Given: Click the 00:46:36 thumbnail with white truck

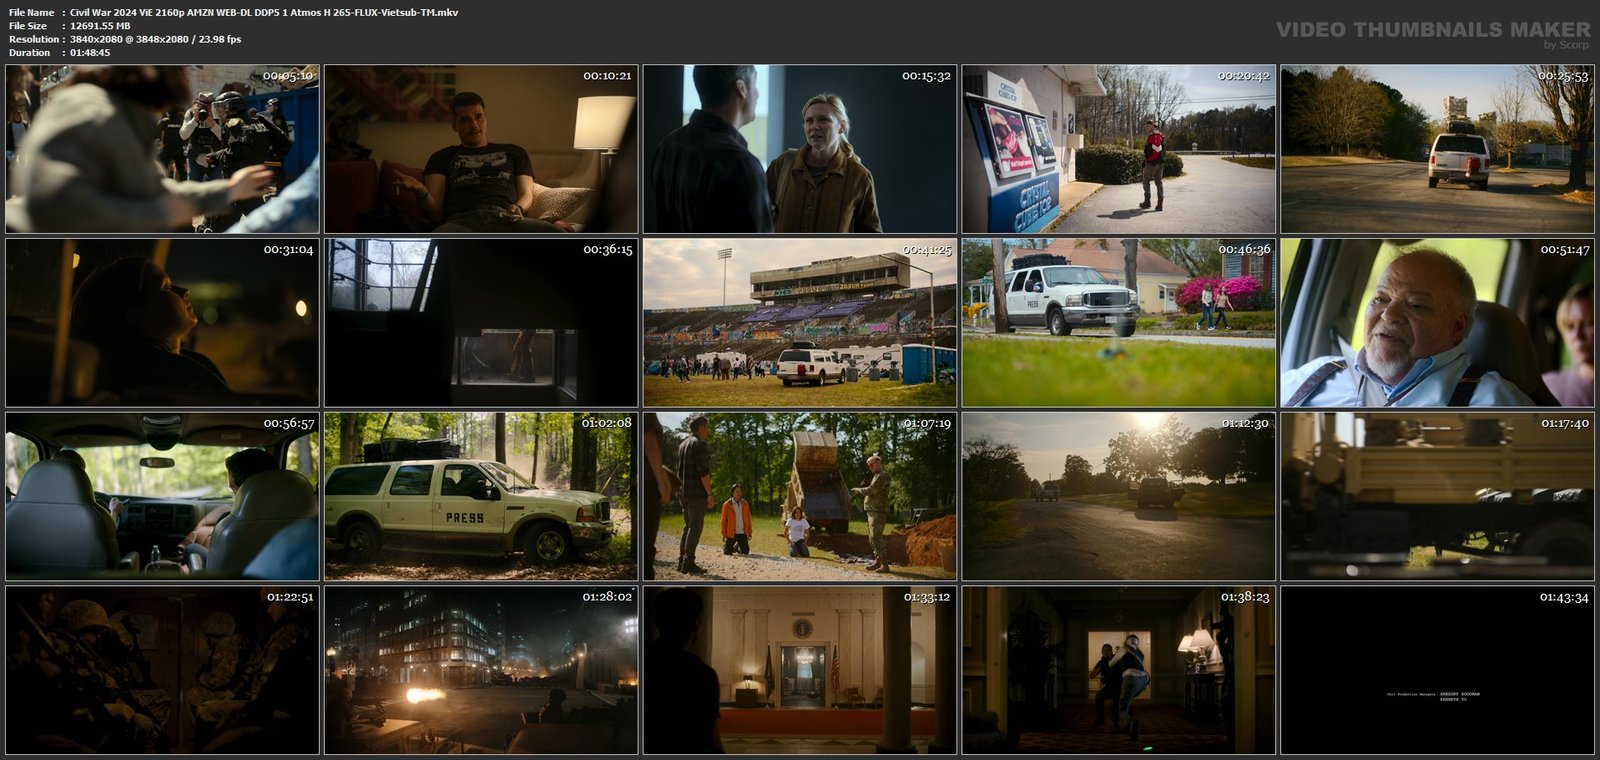Looking at the screenshot, I should [1119, 323].
